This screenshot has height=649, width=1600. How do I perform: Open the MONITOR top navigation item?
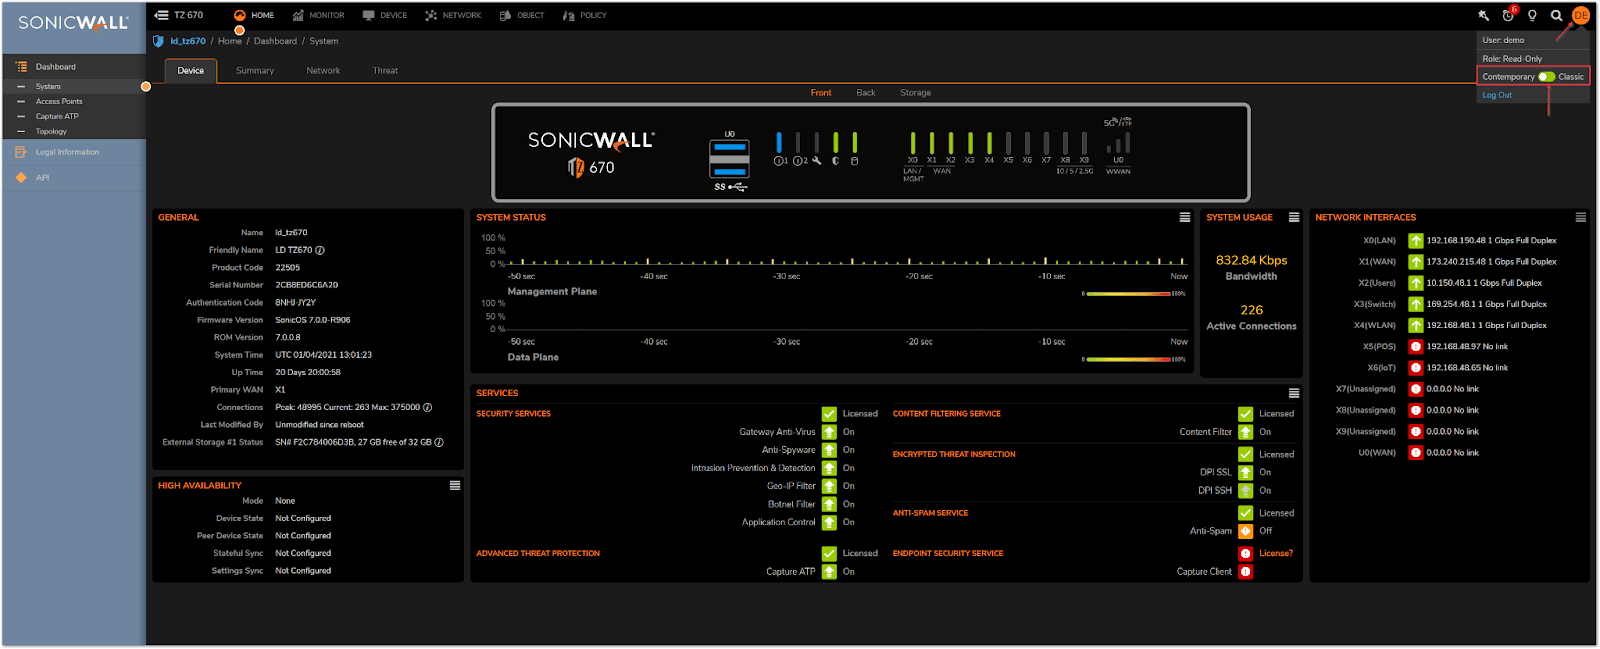coord(318,15)
